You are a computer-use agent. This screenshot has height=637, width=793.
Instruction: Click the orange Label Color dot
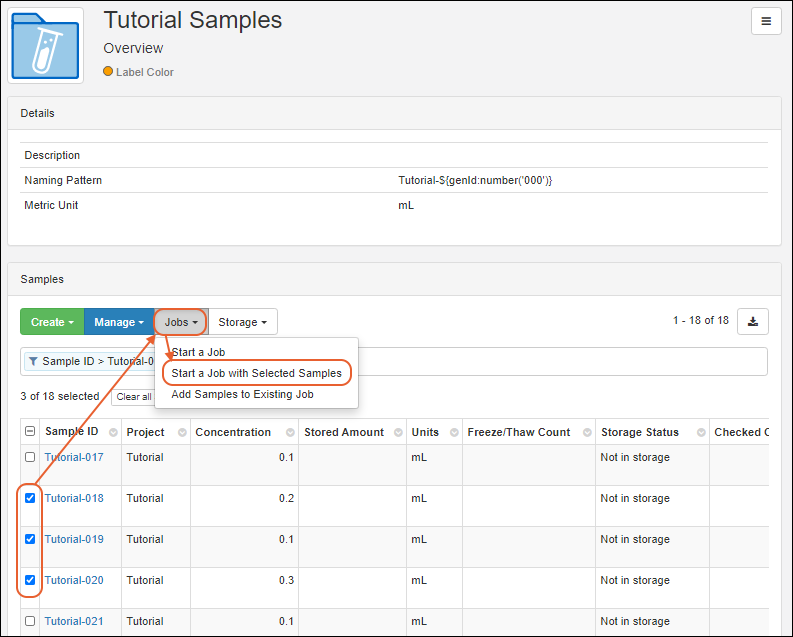(108, 72)
